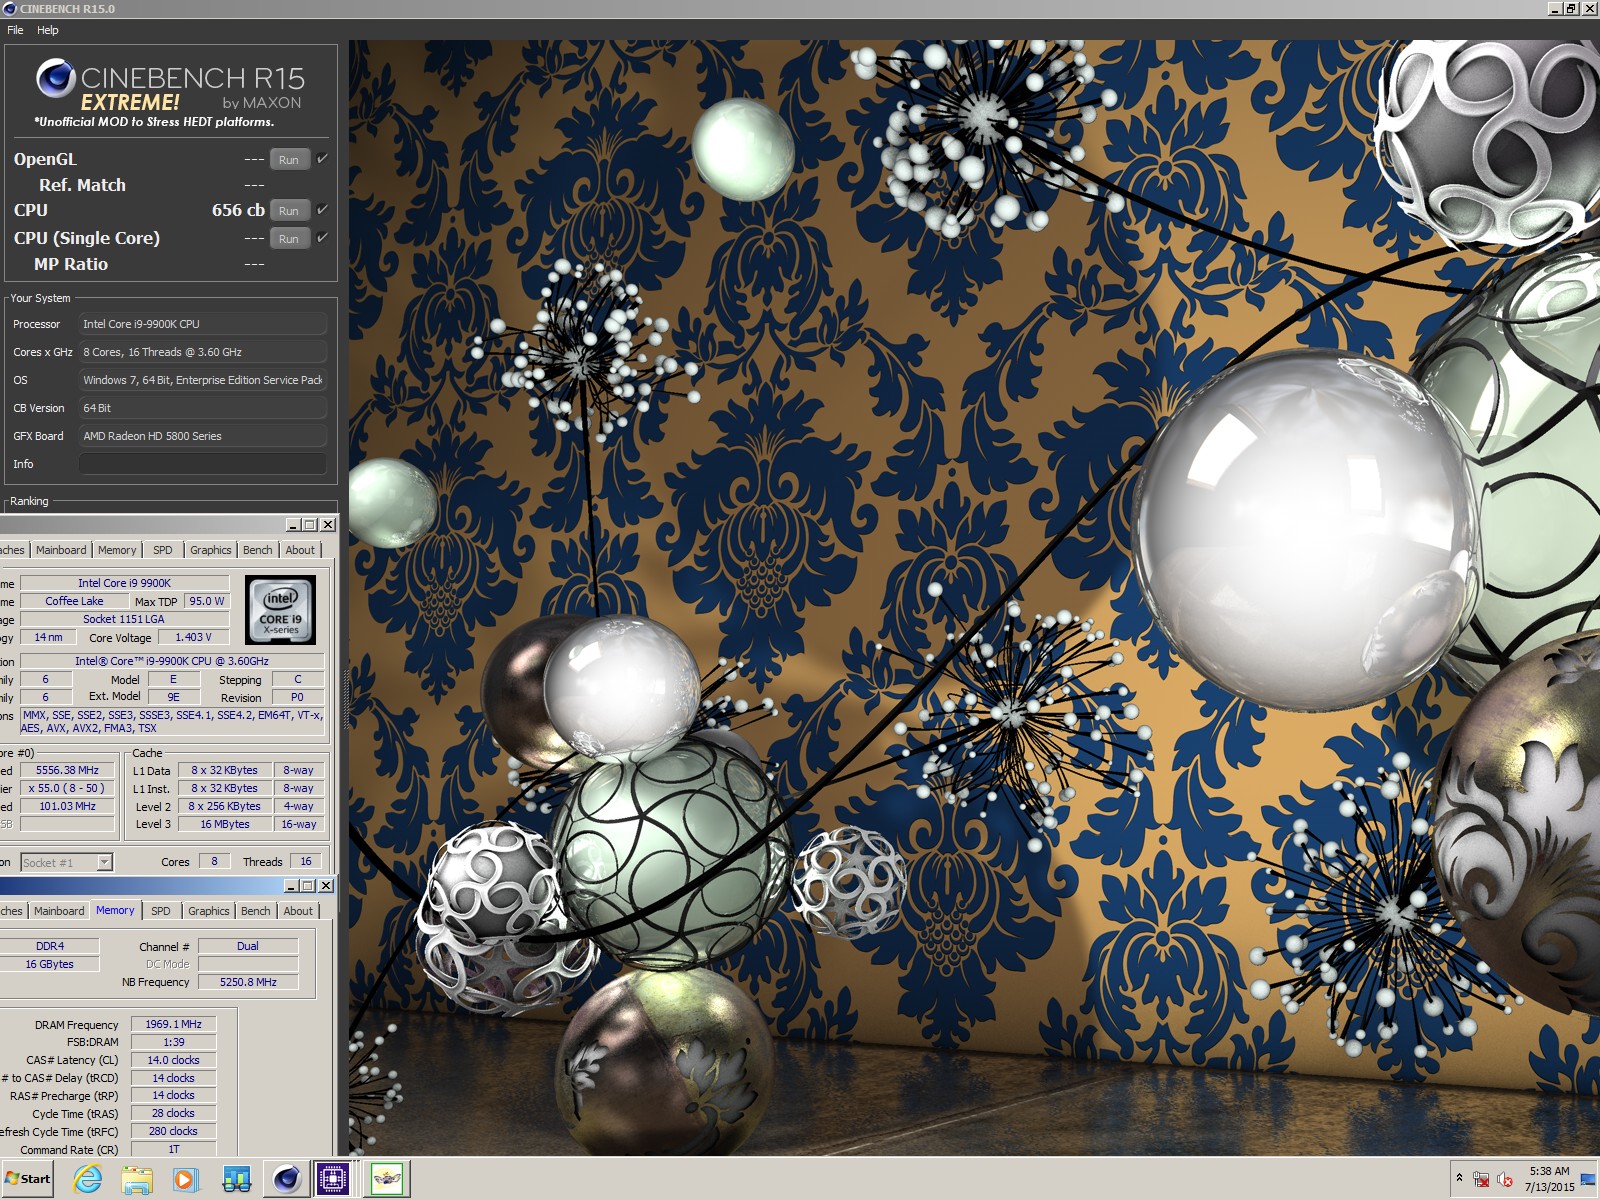The width and height of the screenshot is (1600, 1200).
Task: Switch to Memory tab in upper CPU-Z window
Action: 117,550
